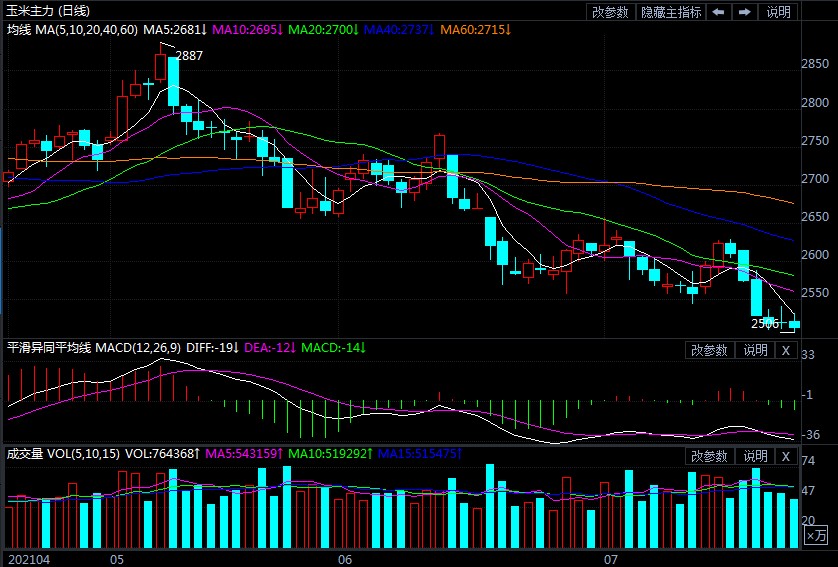Click the 2887 high price marker
The width and height of the screenshot is (838, 567).
pyautogui.click(x=189, y=56)
